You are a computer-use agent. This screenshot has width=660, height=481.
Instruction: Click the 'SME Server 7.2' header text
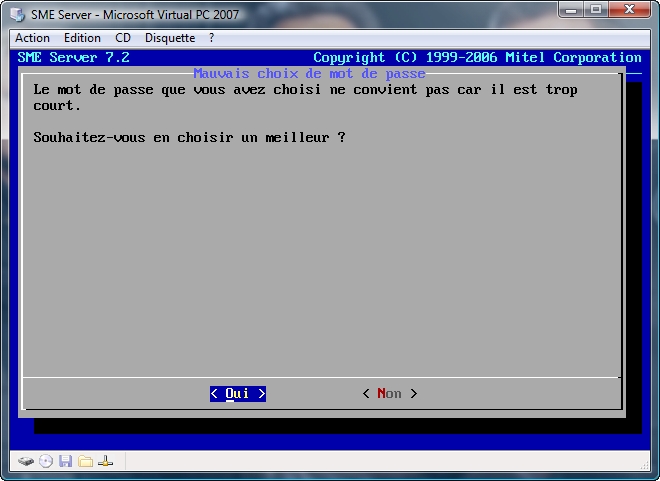point(74,57)
